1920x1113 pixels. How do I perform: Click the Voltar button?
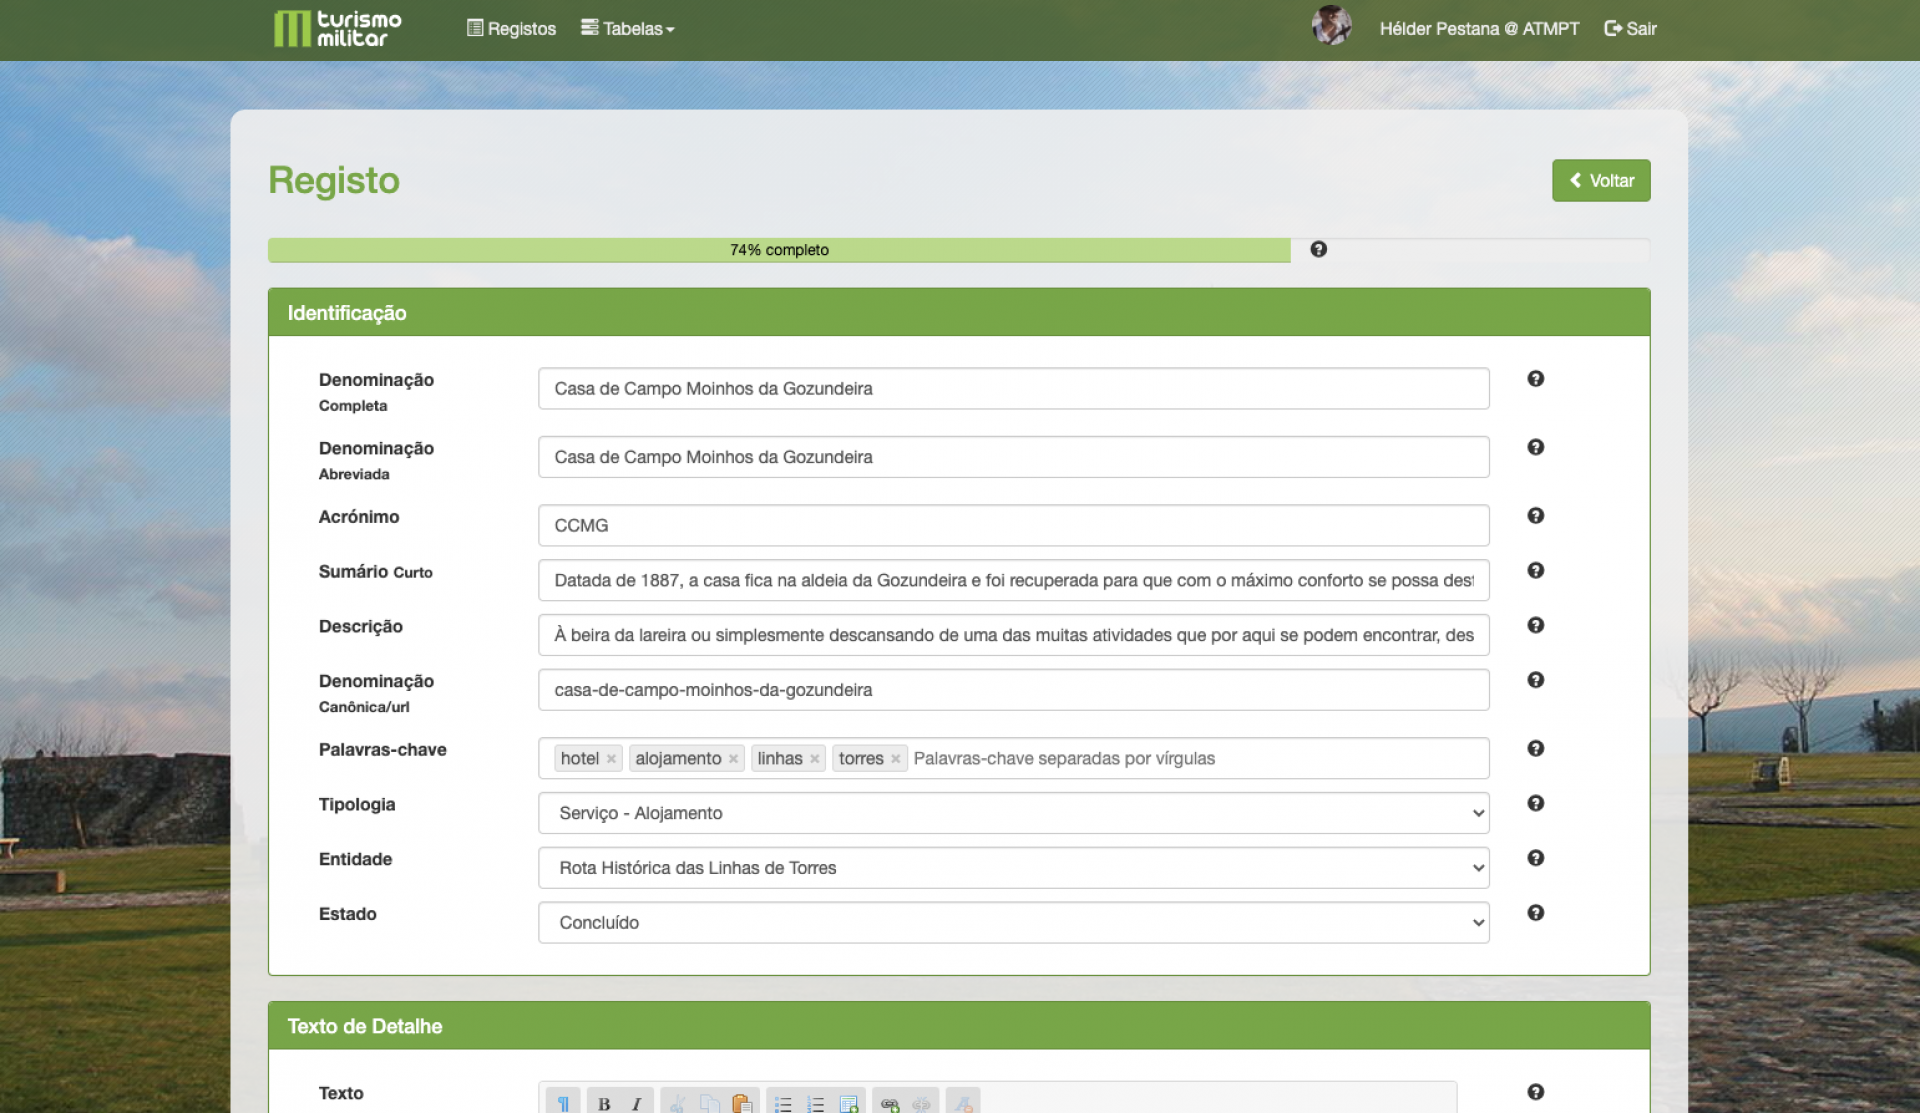click(1600, 181)
